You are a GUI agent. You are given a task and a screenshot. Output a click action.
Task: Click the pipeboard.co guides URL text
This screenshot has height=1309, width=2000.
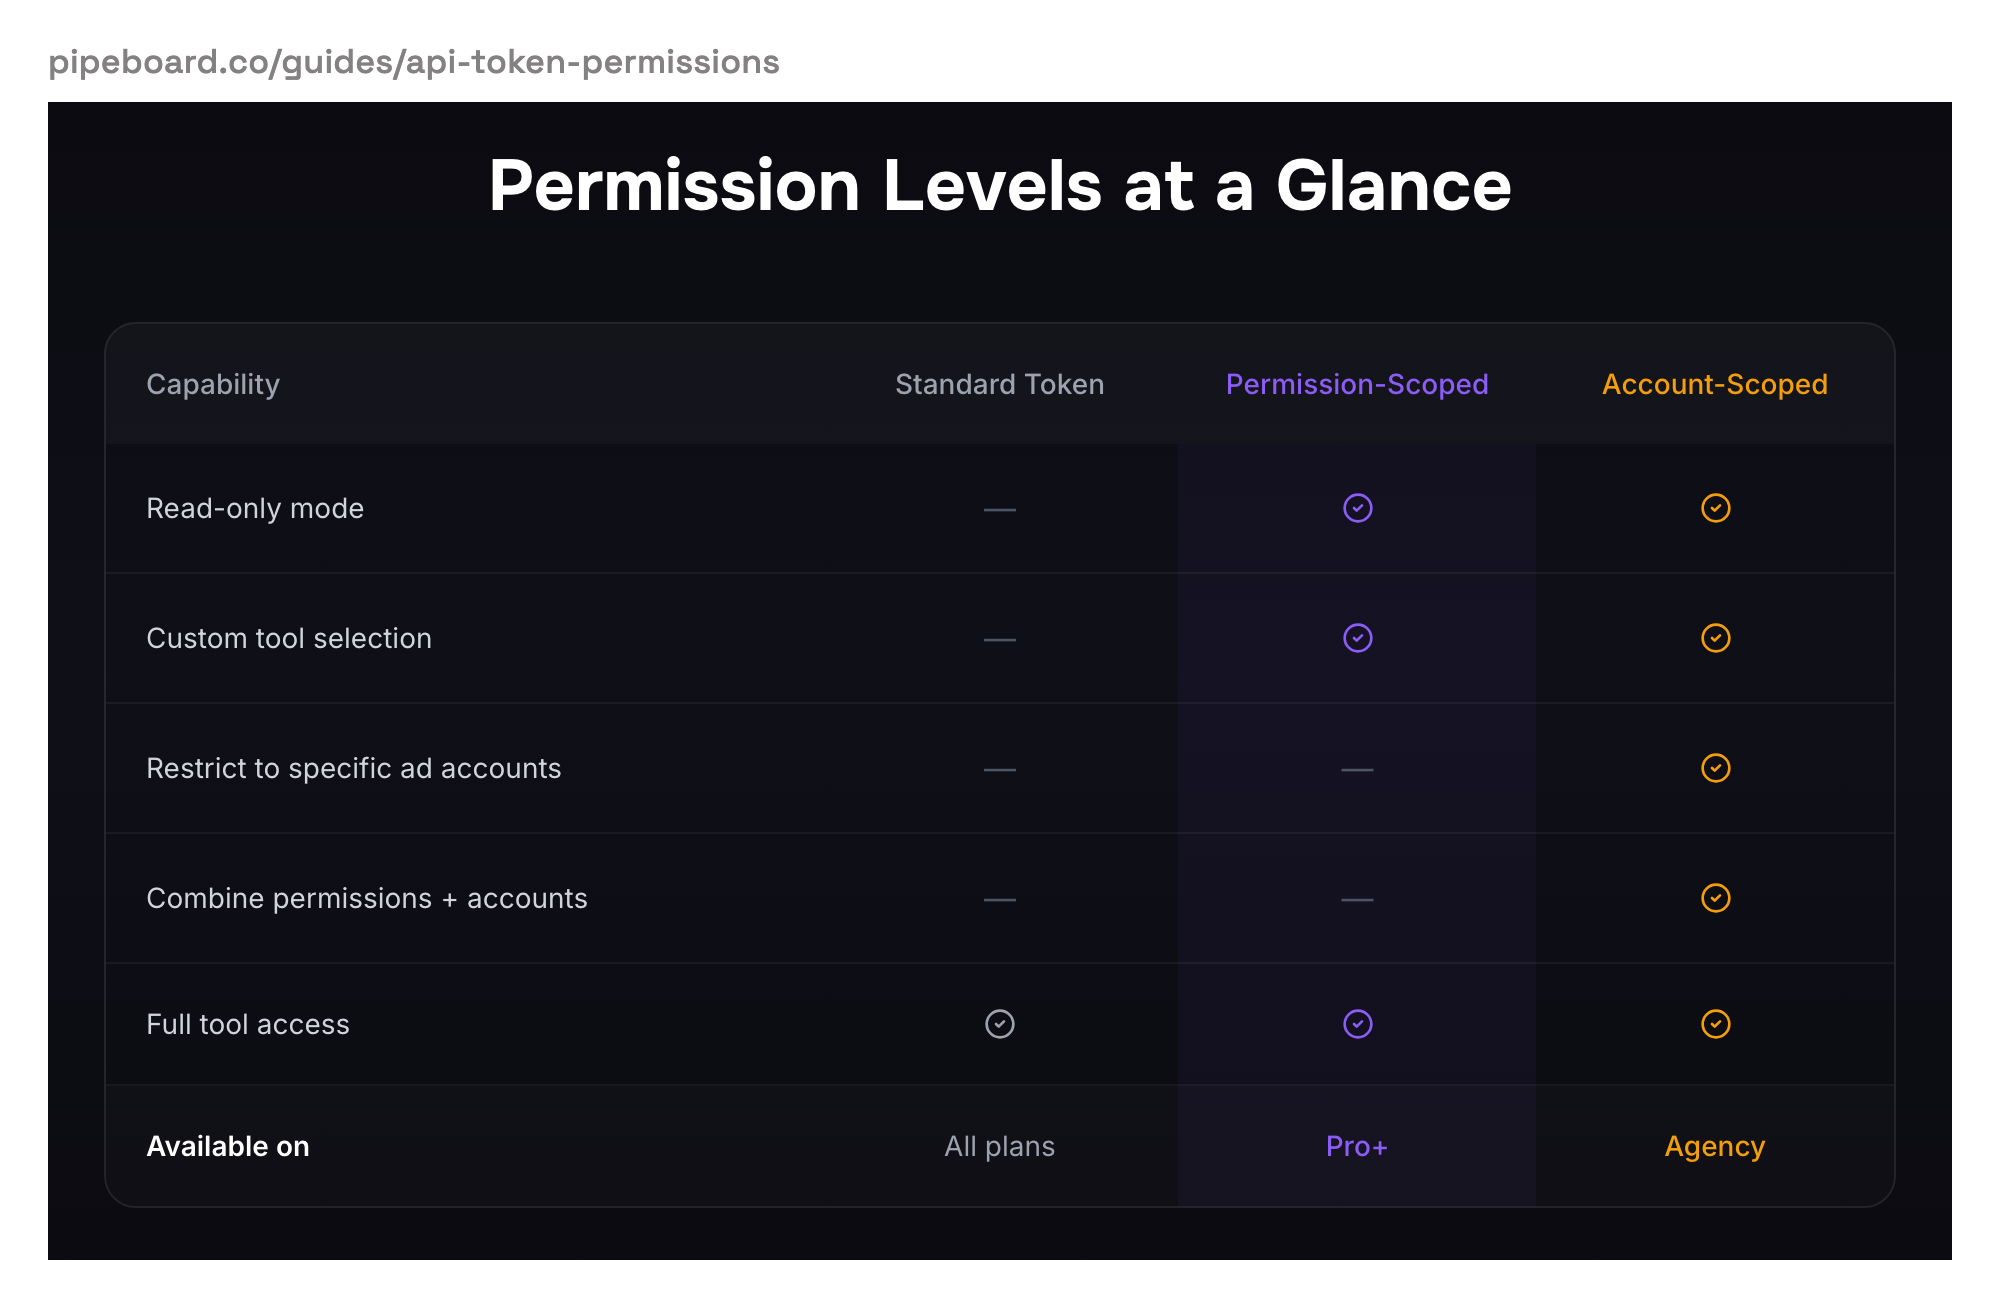(x=414, y=62)
